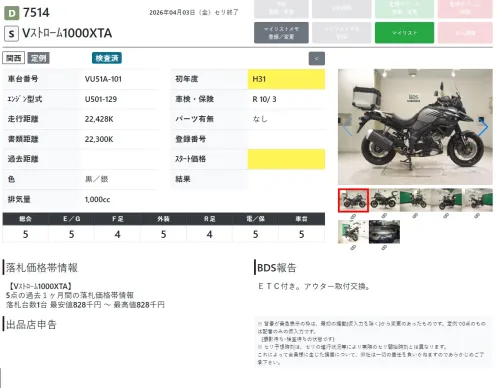Screen dimensions: 500x388
Task: Select the 外装 score column header
Action: point(163,219)
